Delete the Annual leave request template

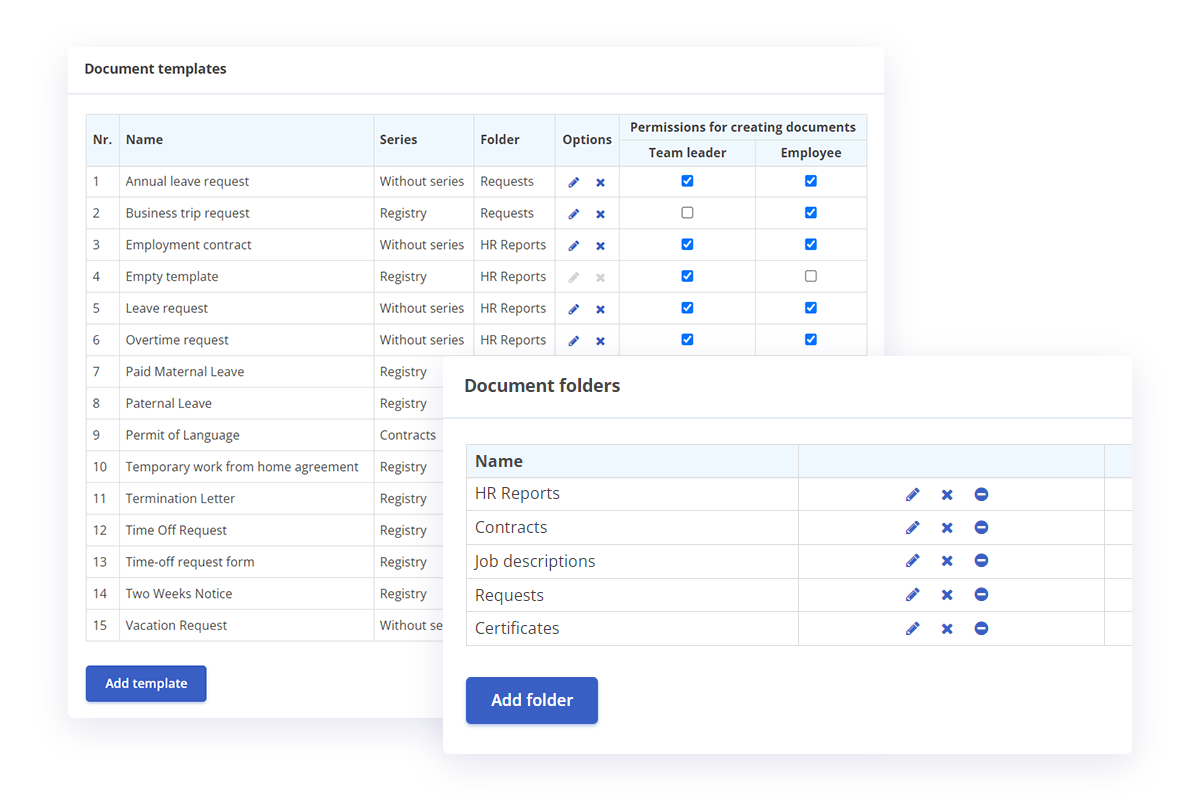point(600,182)
